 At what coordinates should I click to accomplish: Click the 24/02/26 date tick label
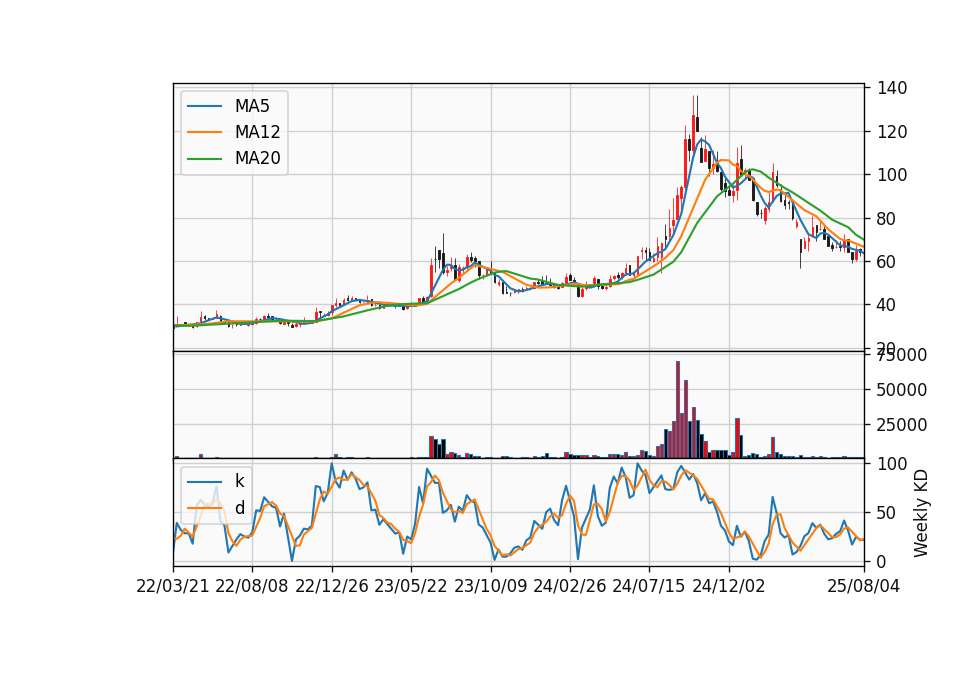(569, 586)
